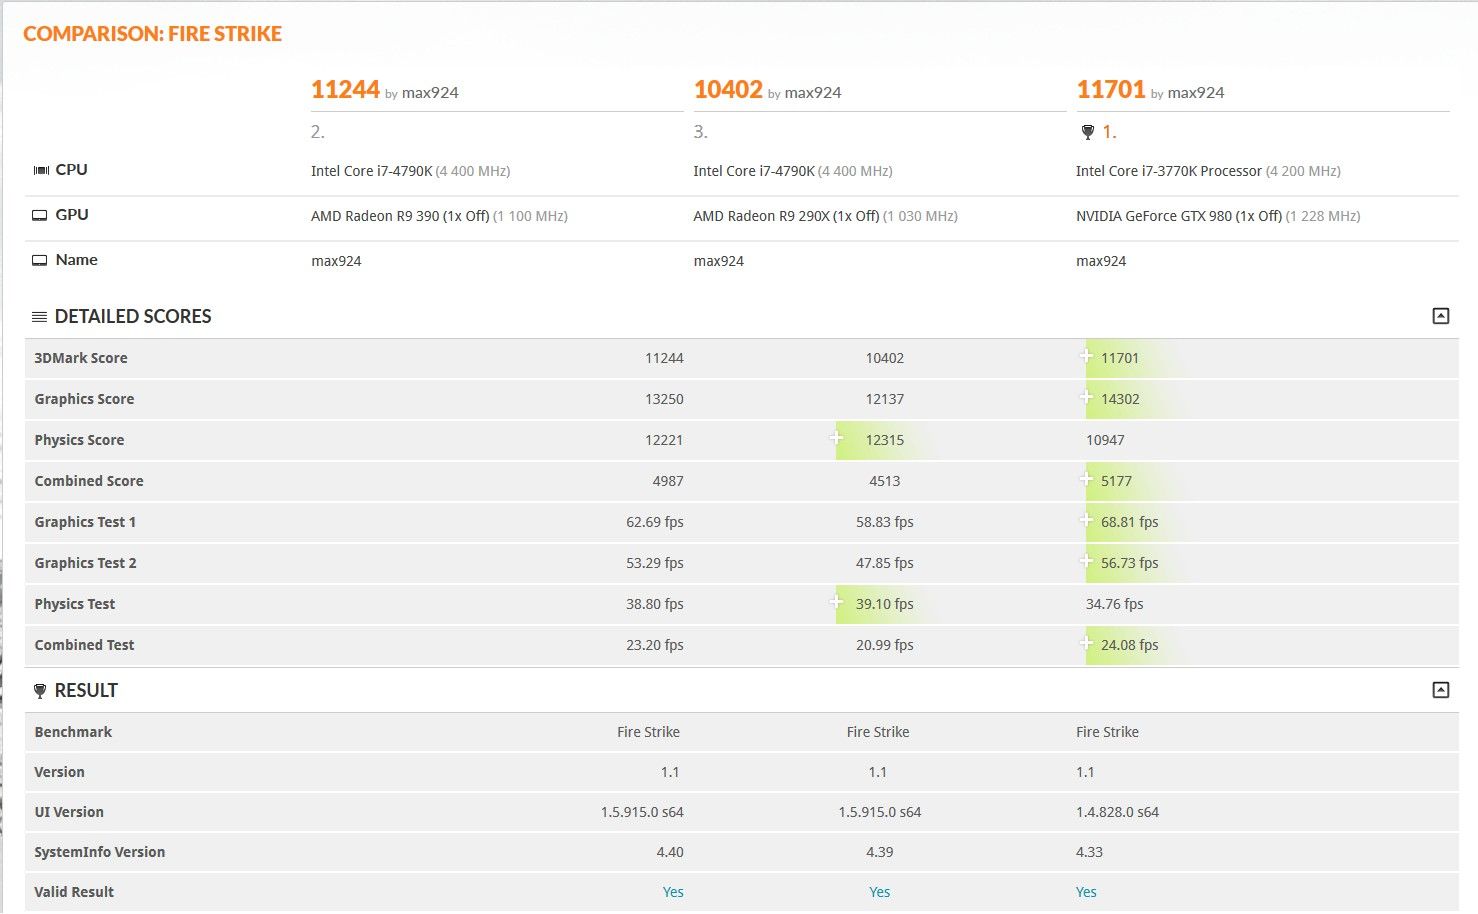Click the plus marker beside 56.73 fps
Image resolution: width=1478 pixels, height=914 pixels.
coord(1086,560)
